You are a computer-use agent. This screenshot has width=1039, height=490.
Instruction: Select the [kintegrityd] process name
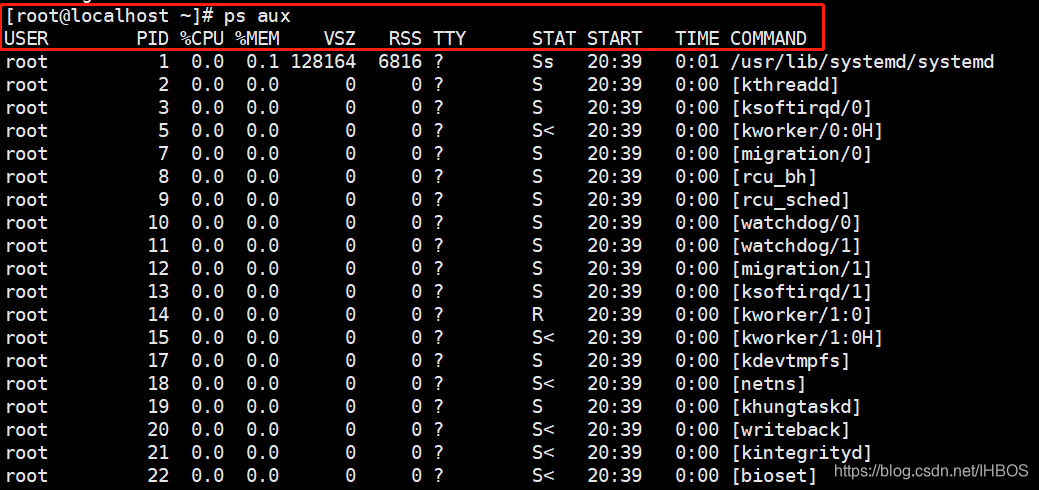click(802, 453)
